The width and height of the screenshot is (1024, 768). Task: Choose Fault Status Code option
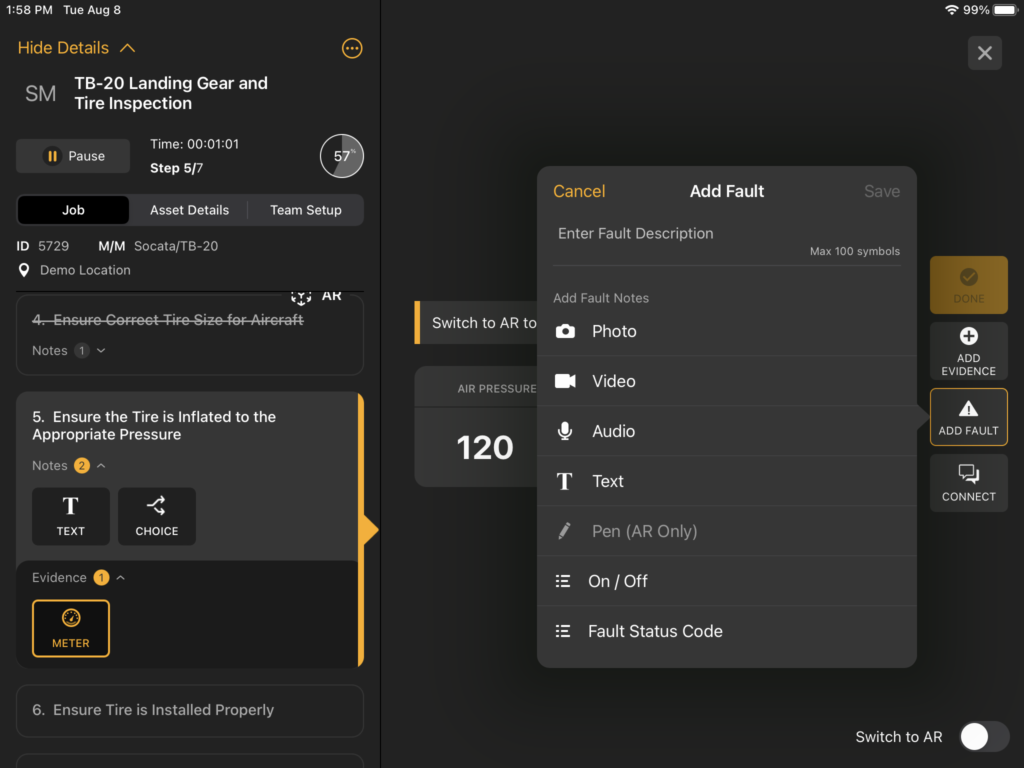(x=727, y=631)
